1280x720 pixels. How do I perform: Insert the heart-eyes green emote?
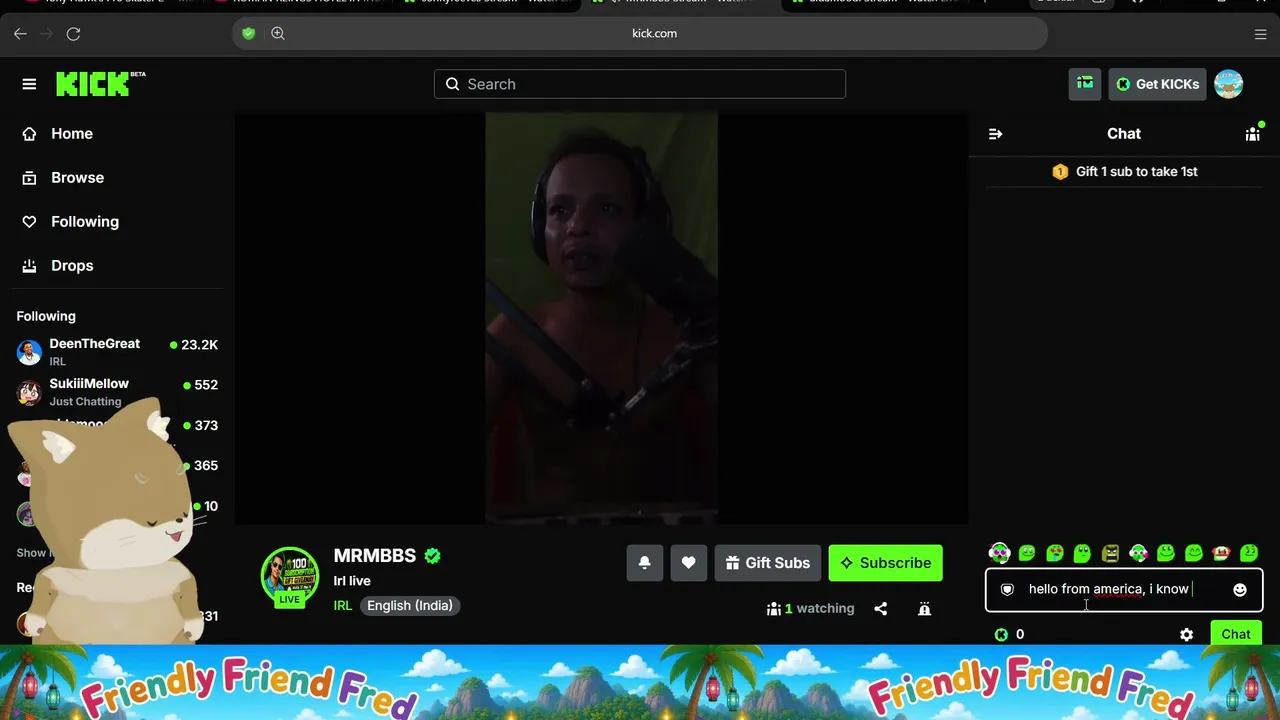(x=1055, y=552)
